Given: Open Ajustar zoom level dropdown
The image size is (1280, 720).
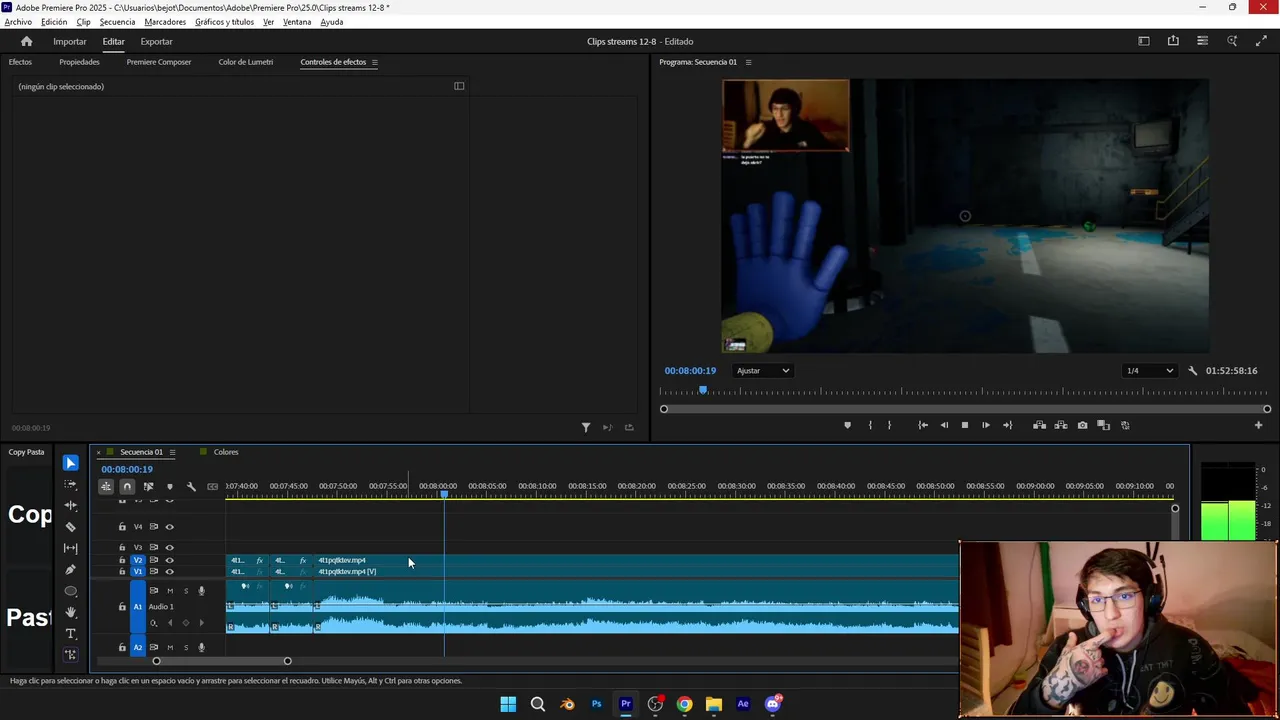Looking at the screenshot, I should click(x=763, y=371).
